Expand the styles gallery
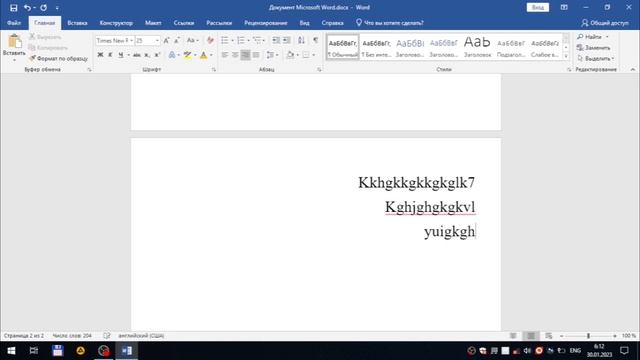 pos(566,56)
